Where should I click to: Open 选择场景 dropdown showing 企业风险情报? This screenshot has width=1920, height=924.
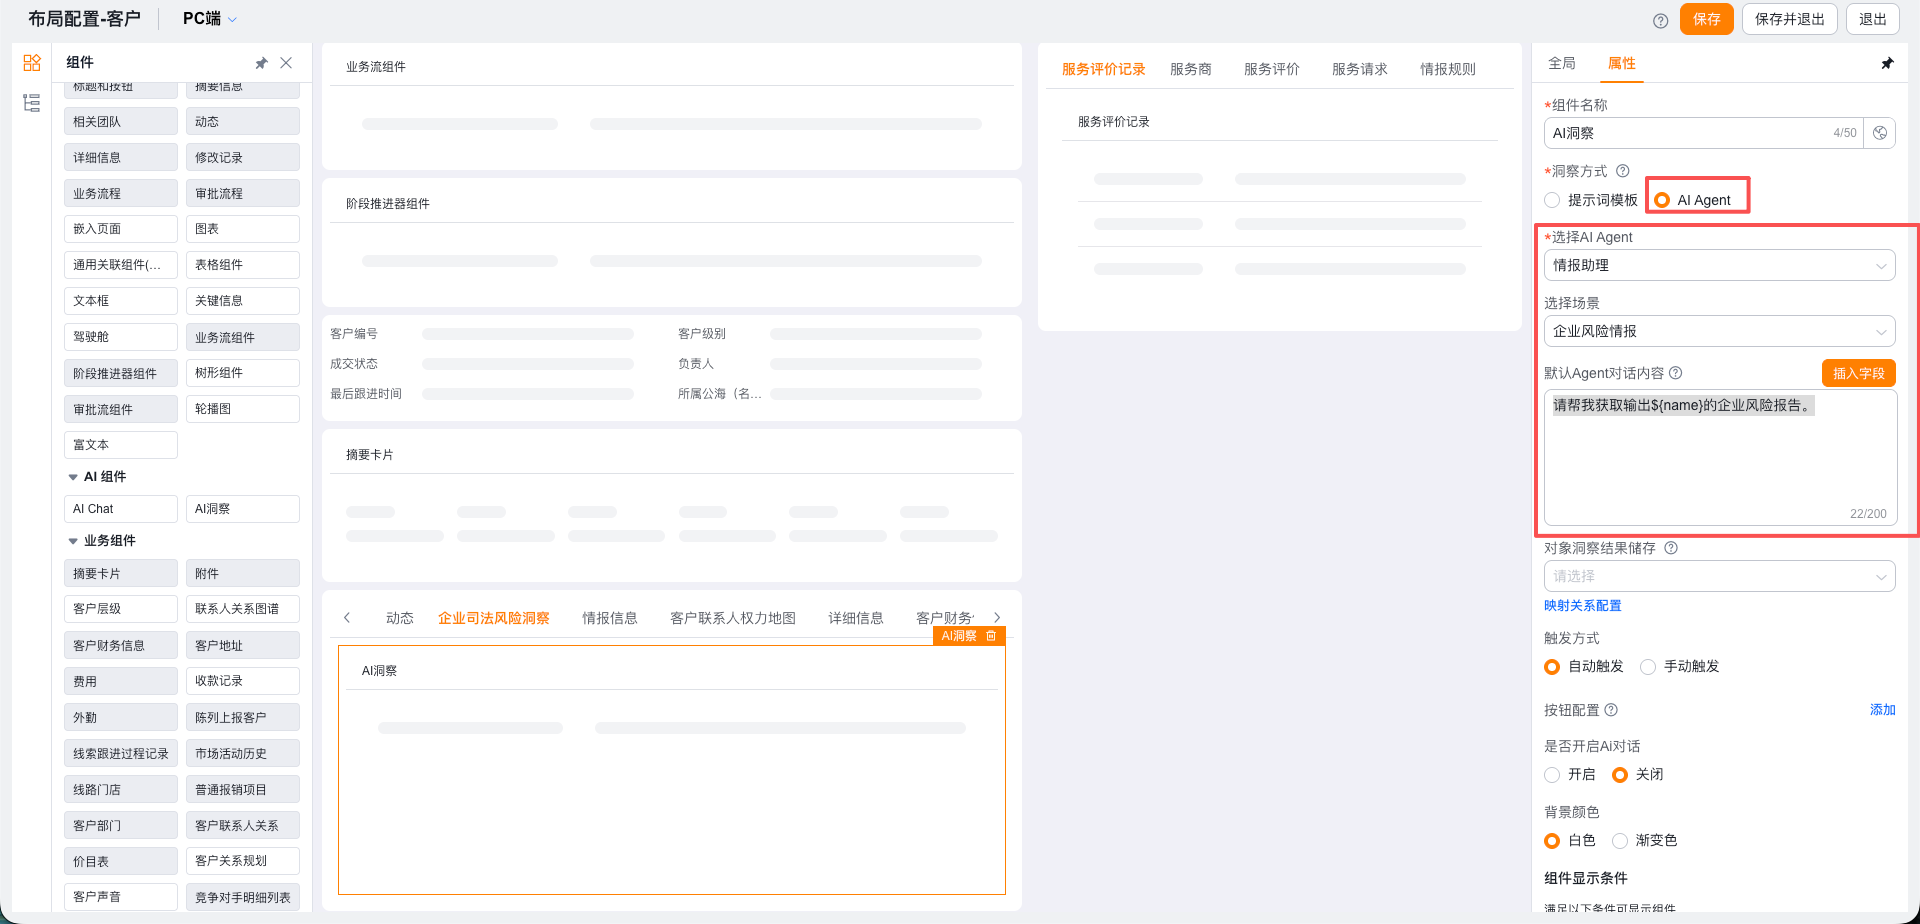(1720, 331)
